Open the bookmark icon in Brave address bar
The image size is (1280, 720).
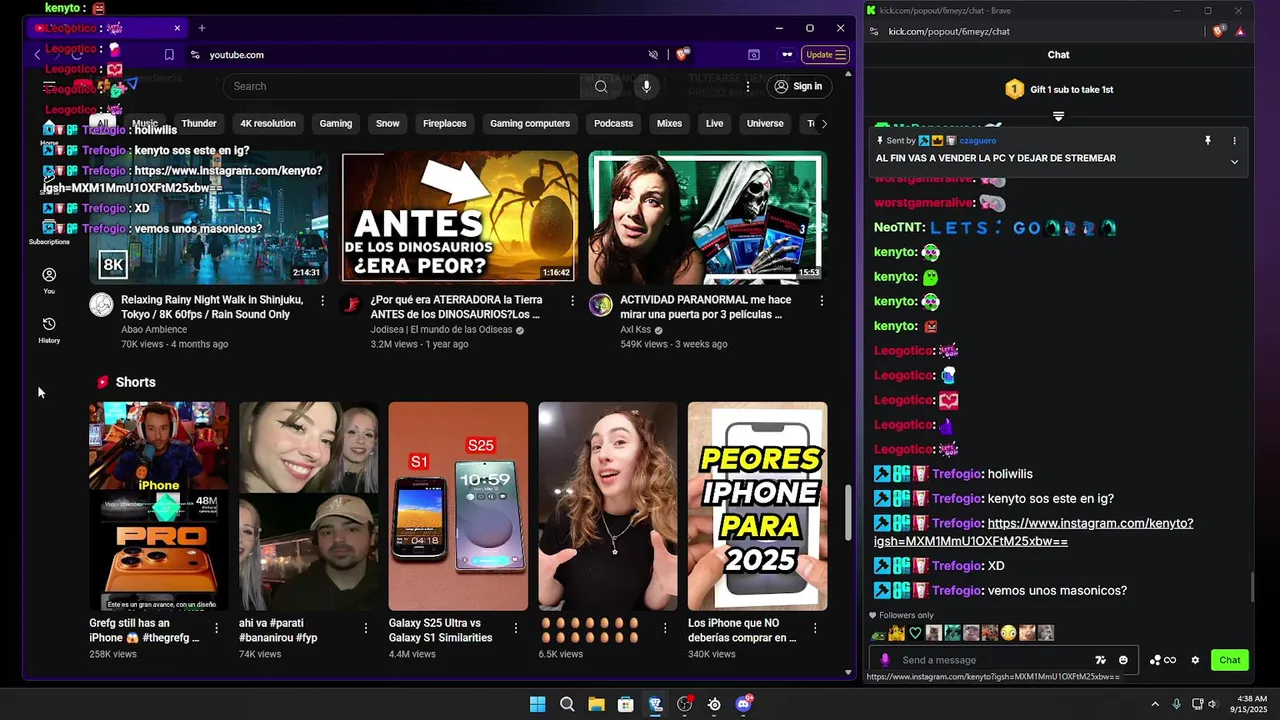pos(169,55)
